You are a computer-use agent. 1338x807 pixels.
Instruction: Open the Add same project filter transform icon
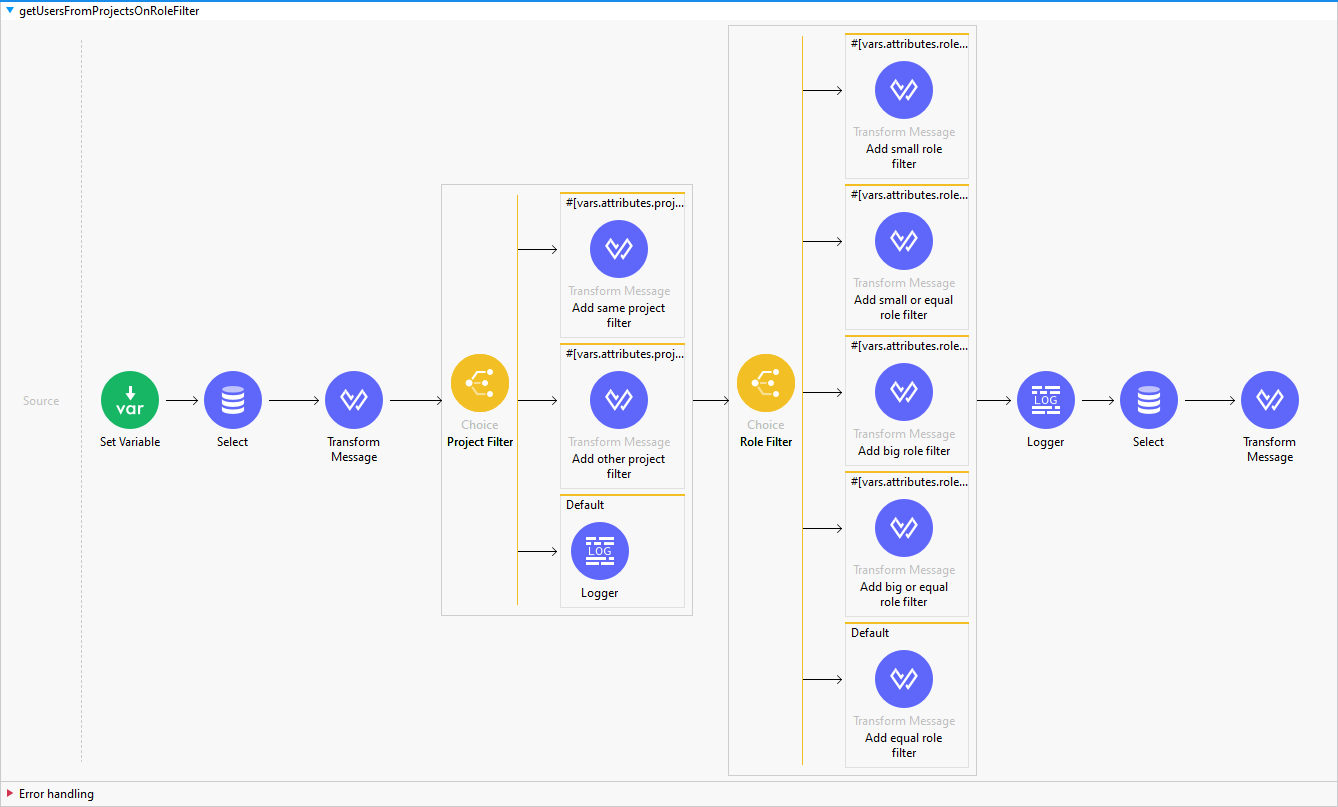[619, 249]
